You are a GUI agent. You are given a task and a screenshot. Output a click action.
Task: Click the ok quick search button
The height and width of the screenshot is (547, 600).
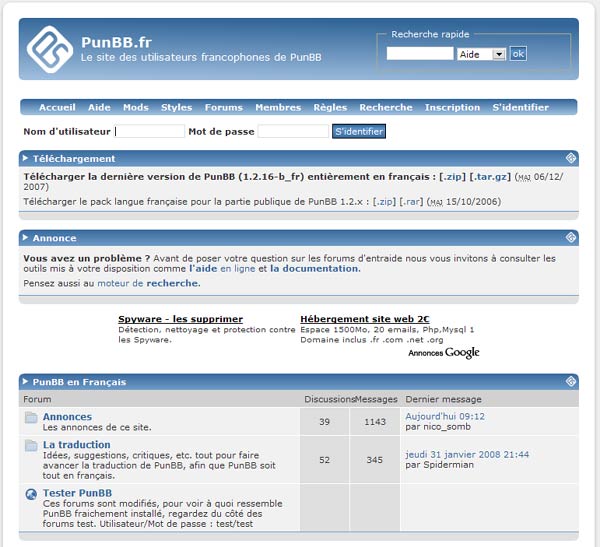click(x=518, y=54)
